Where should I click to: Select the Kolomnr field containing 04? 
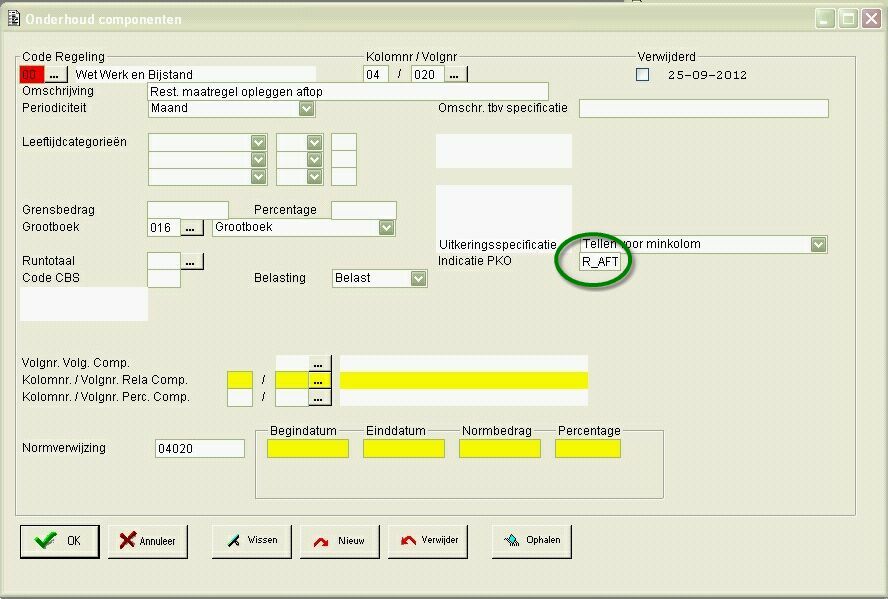[375, 75]
